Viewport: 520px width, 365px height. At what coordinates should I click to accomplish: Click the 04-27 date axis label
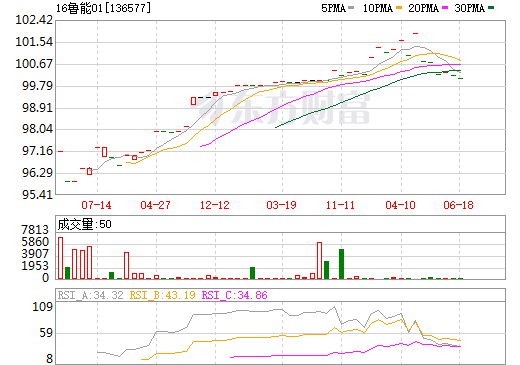click(x=155, y=205)
